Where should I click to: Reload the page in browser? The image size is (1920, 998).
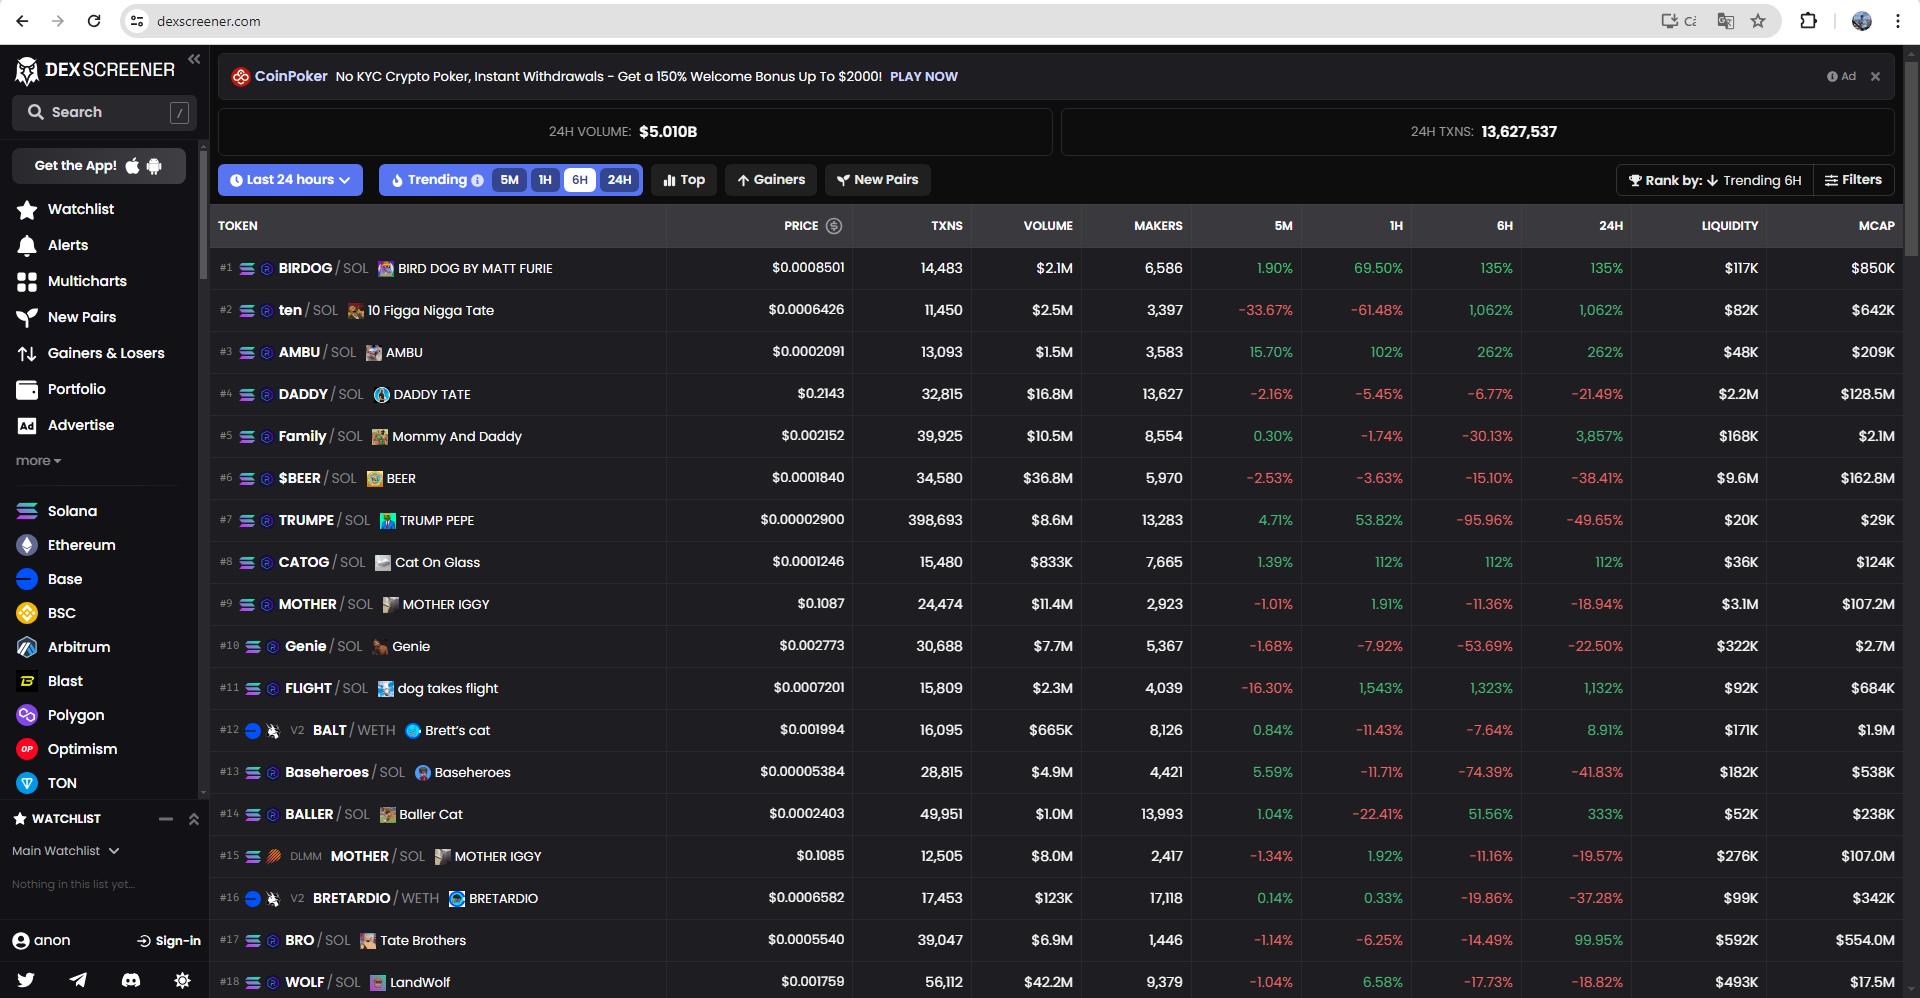point(93,21)
